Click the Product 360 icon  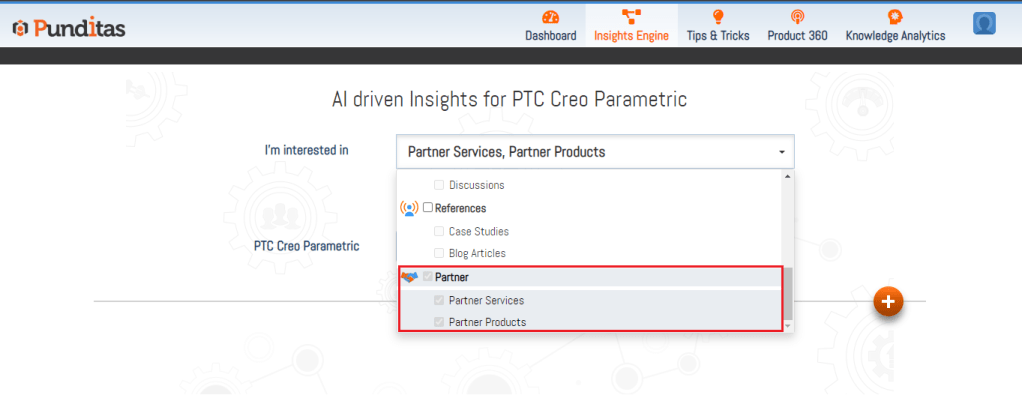(797, 17)
